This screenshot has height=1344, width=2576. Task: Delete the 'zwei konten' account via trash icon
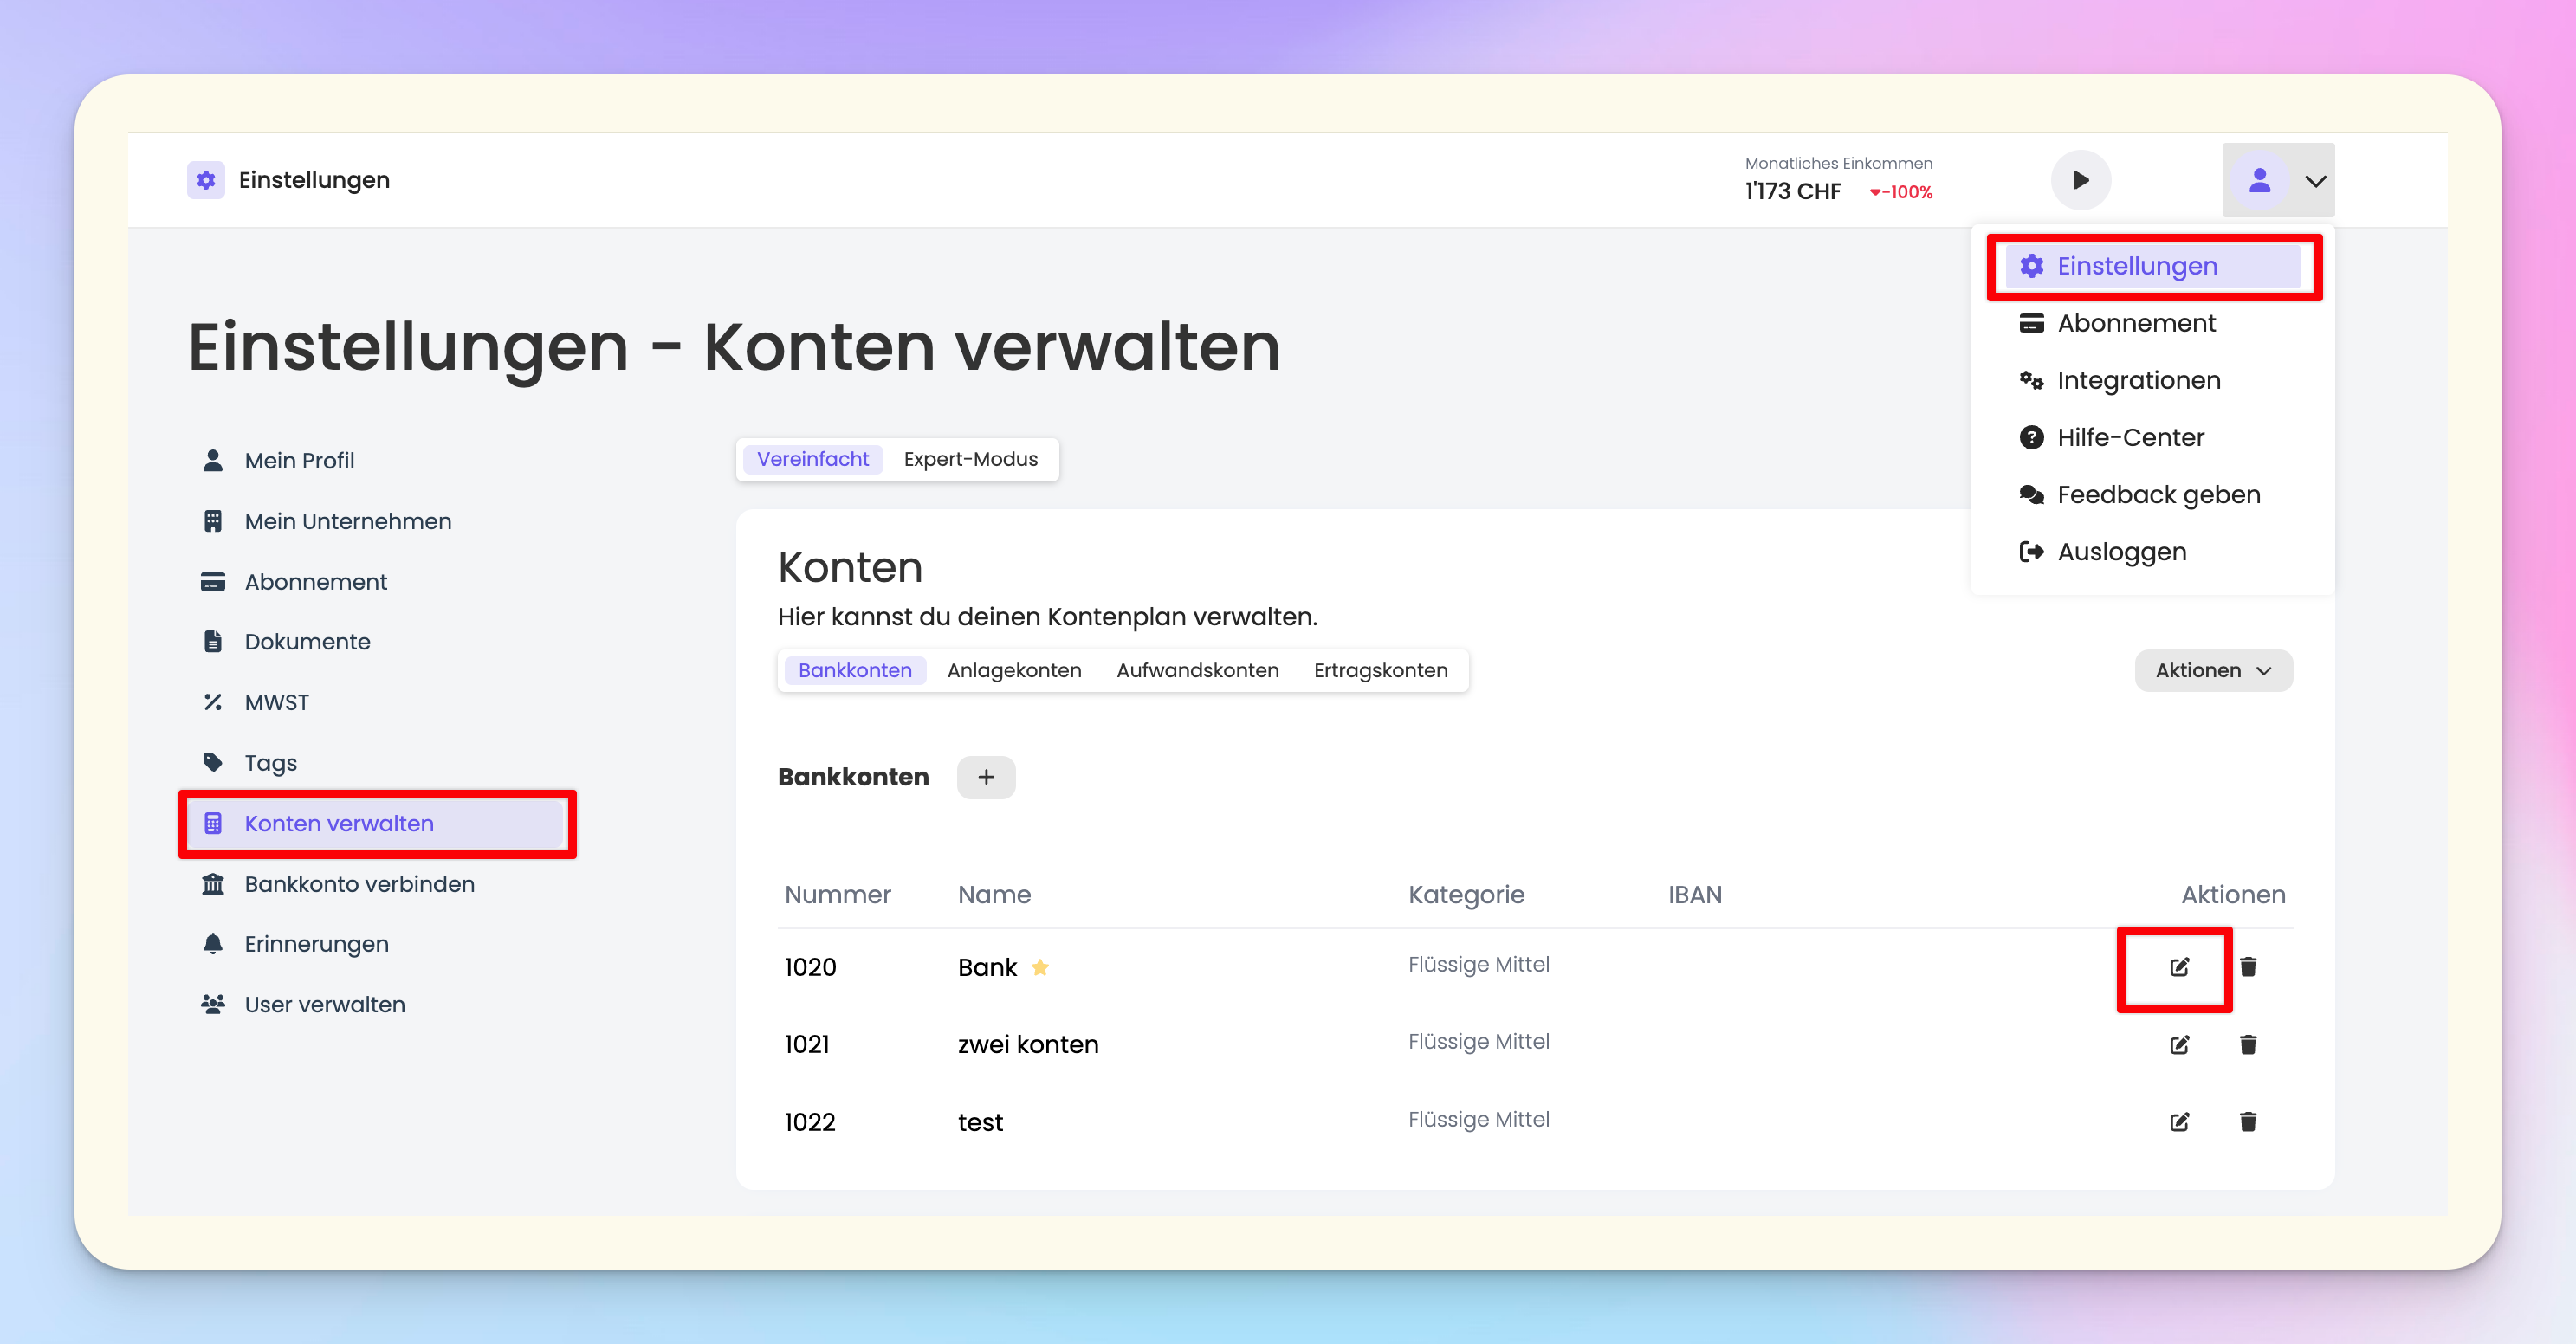coord(2248,1044)
